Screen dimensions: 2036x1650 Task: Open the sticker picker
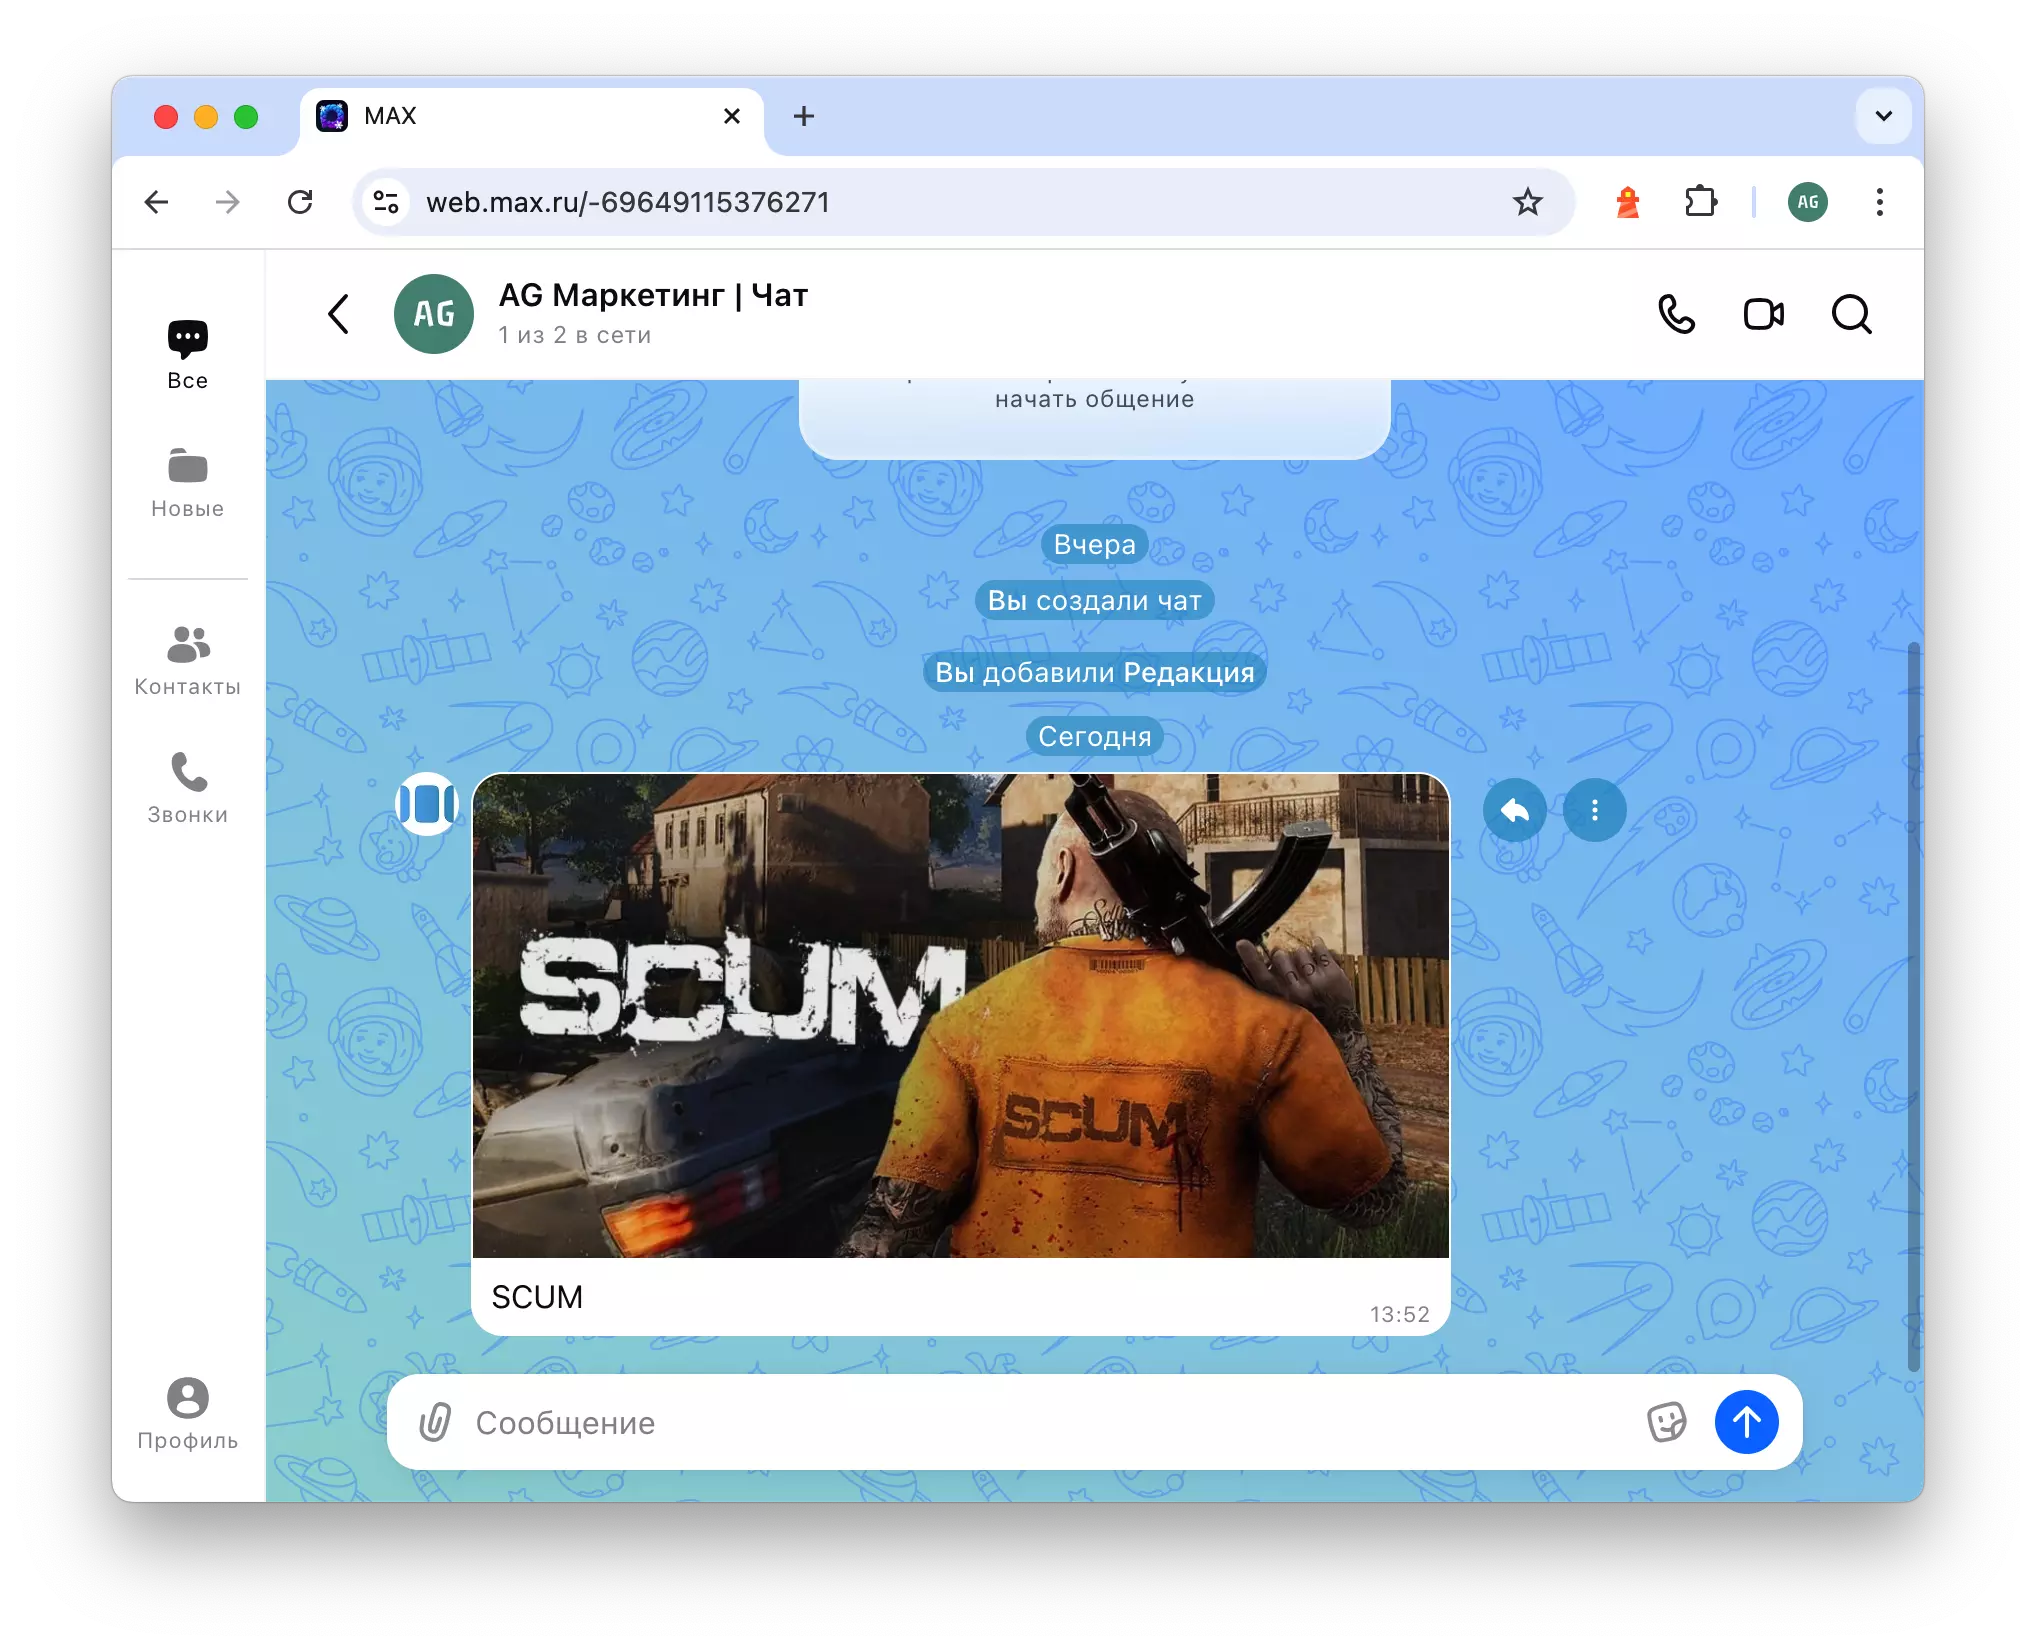tap(1666, 1422)
